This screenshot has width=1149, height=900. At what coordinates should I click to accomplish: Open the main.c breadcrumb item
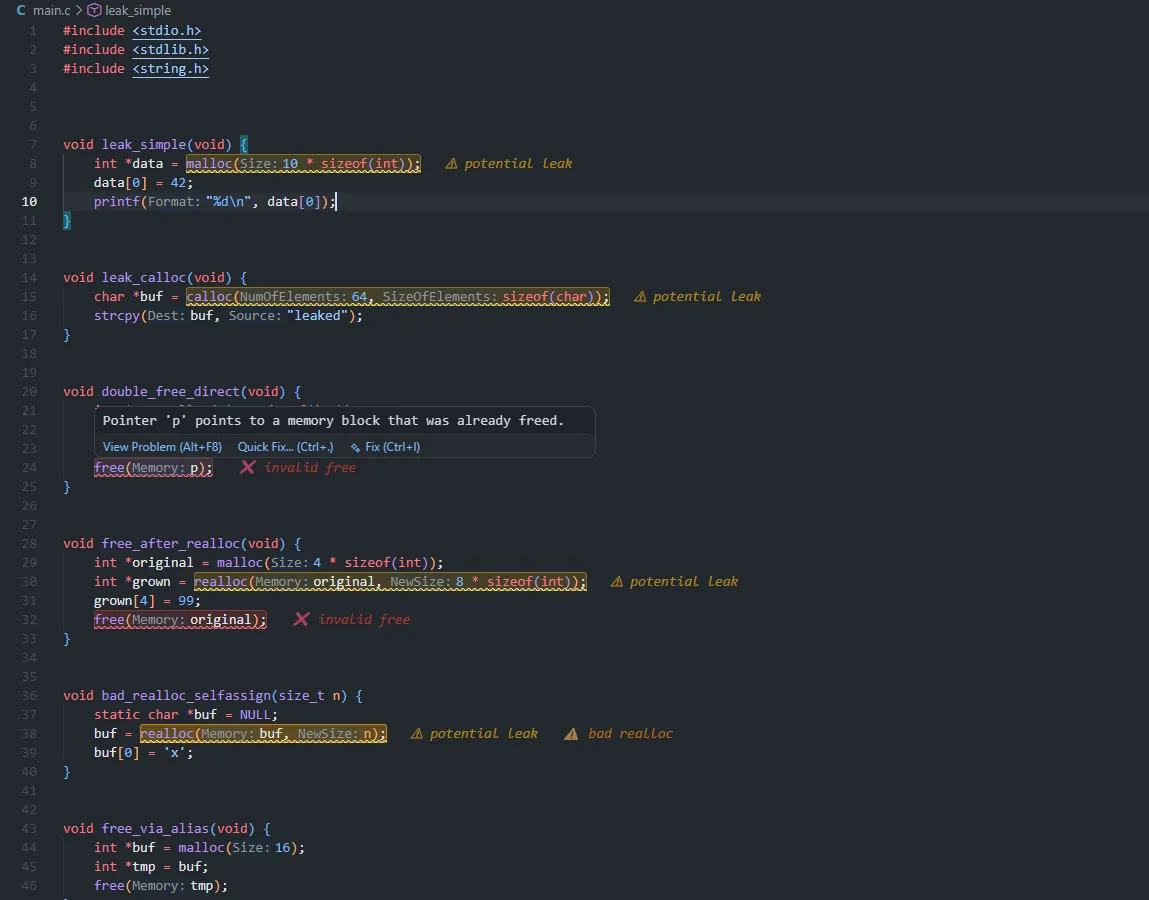(51, 10)
